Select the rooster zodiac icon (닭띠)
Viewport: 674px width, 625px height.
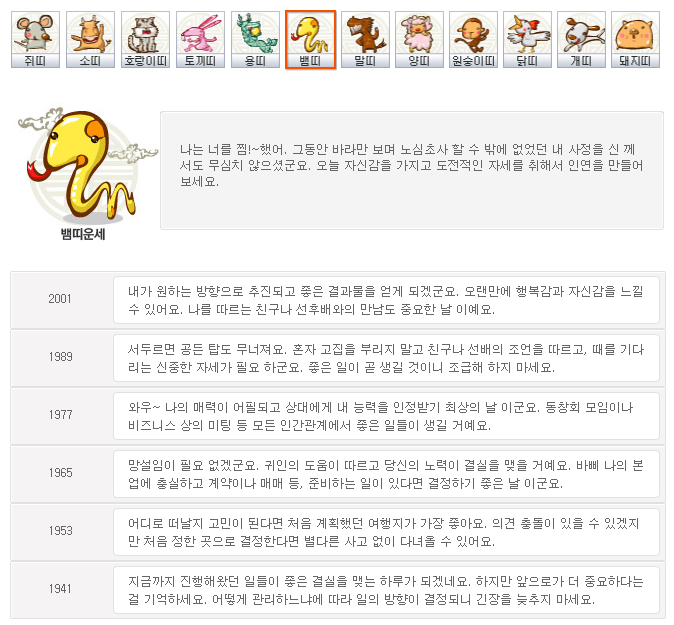[527, 40]
